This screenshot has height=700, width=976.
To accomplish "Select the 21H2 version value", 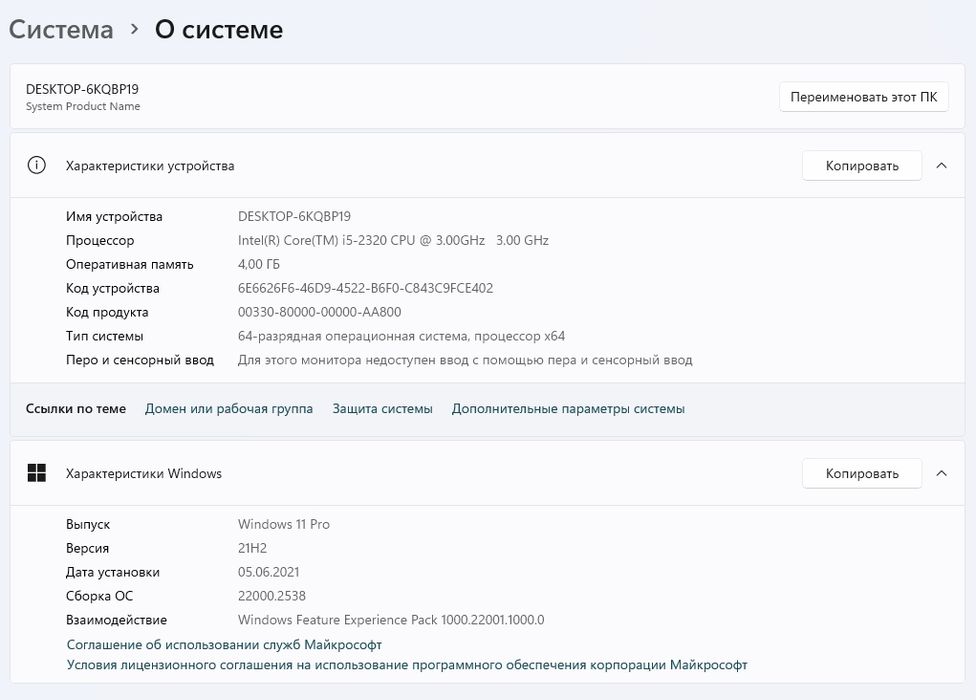I will (x=252, y=548).
